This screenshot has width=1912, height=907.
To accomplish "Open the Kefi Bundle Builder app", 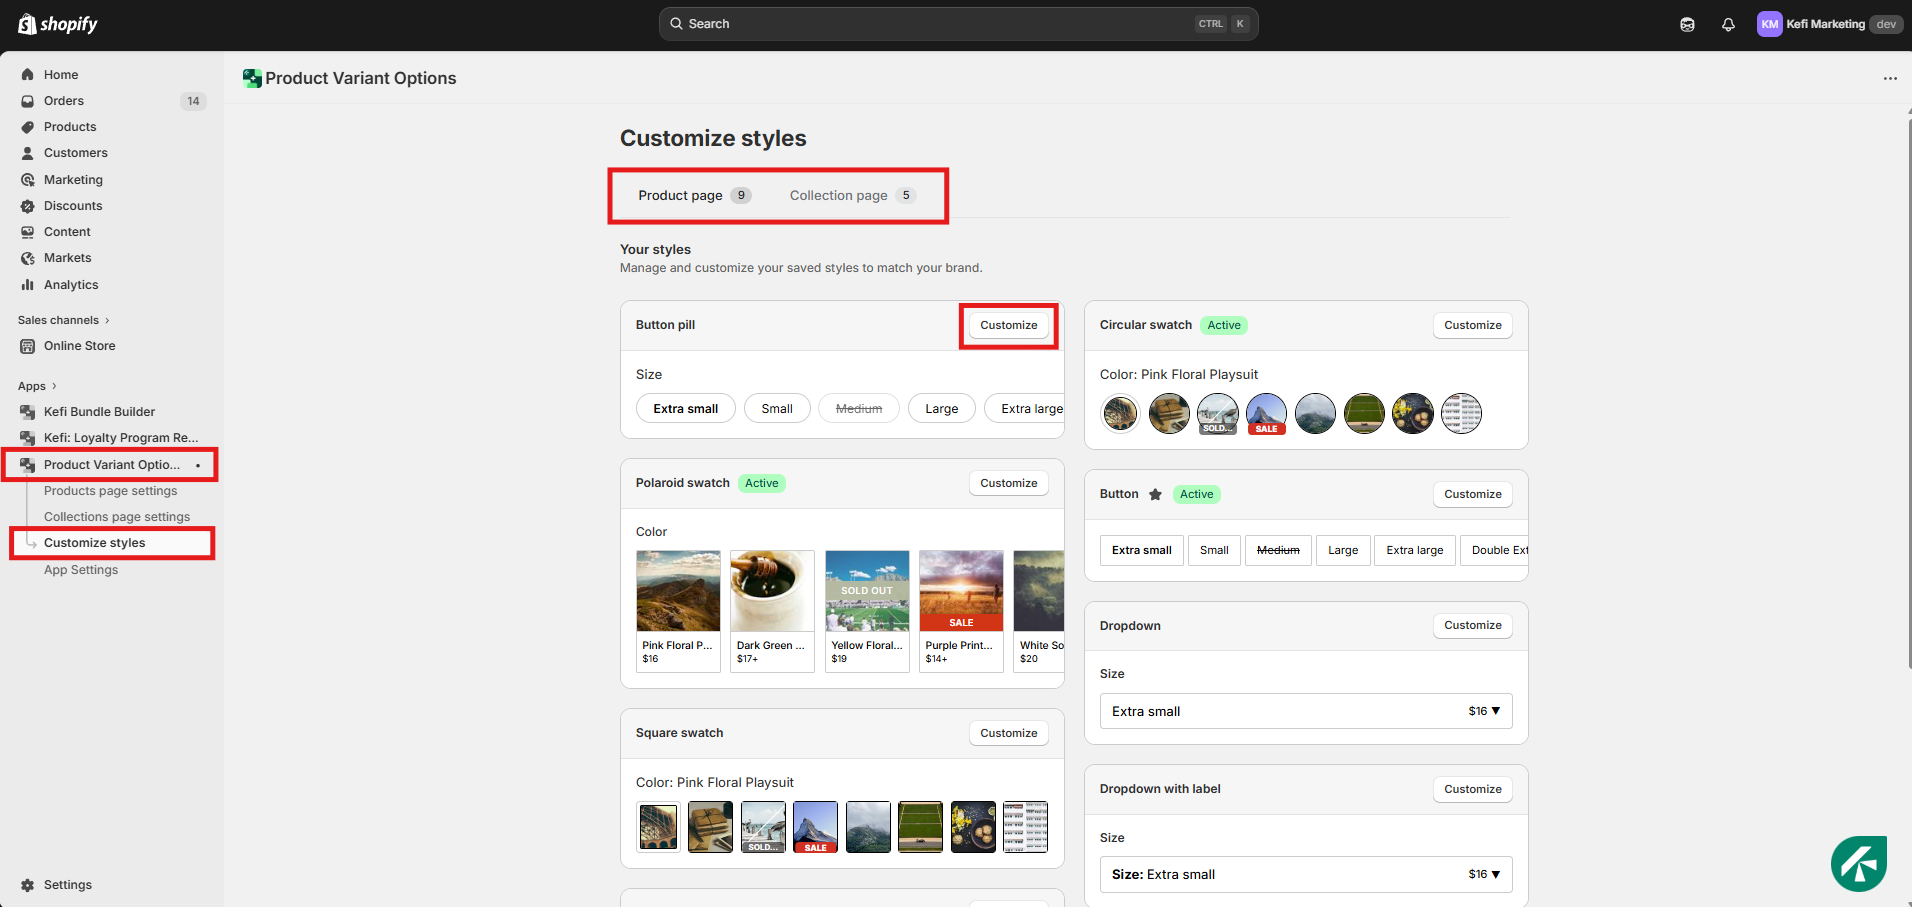I will tap(99, 412).
